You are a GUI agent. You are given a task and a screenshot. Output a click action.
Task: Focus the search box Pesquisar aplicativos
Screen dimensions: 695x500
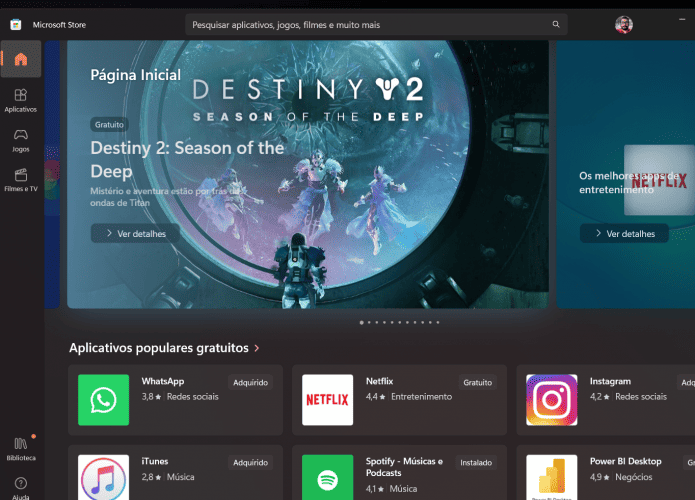[376, 25]
